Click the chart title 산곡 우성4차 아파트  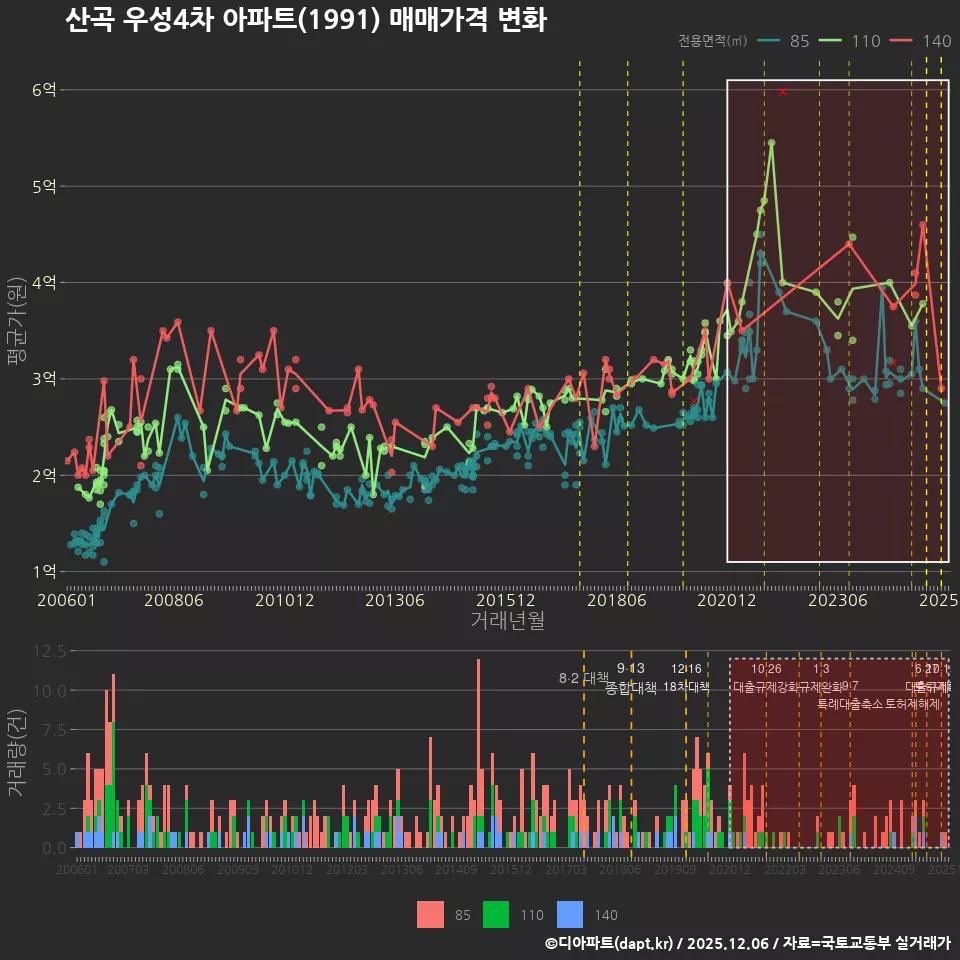point(305,21)
